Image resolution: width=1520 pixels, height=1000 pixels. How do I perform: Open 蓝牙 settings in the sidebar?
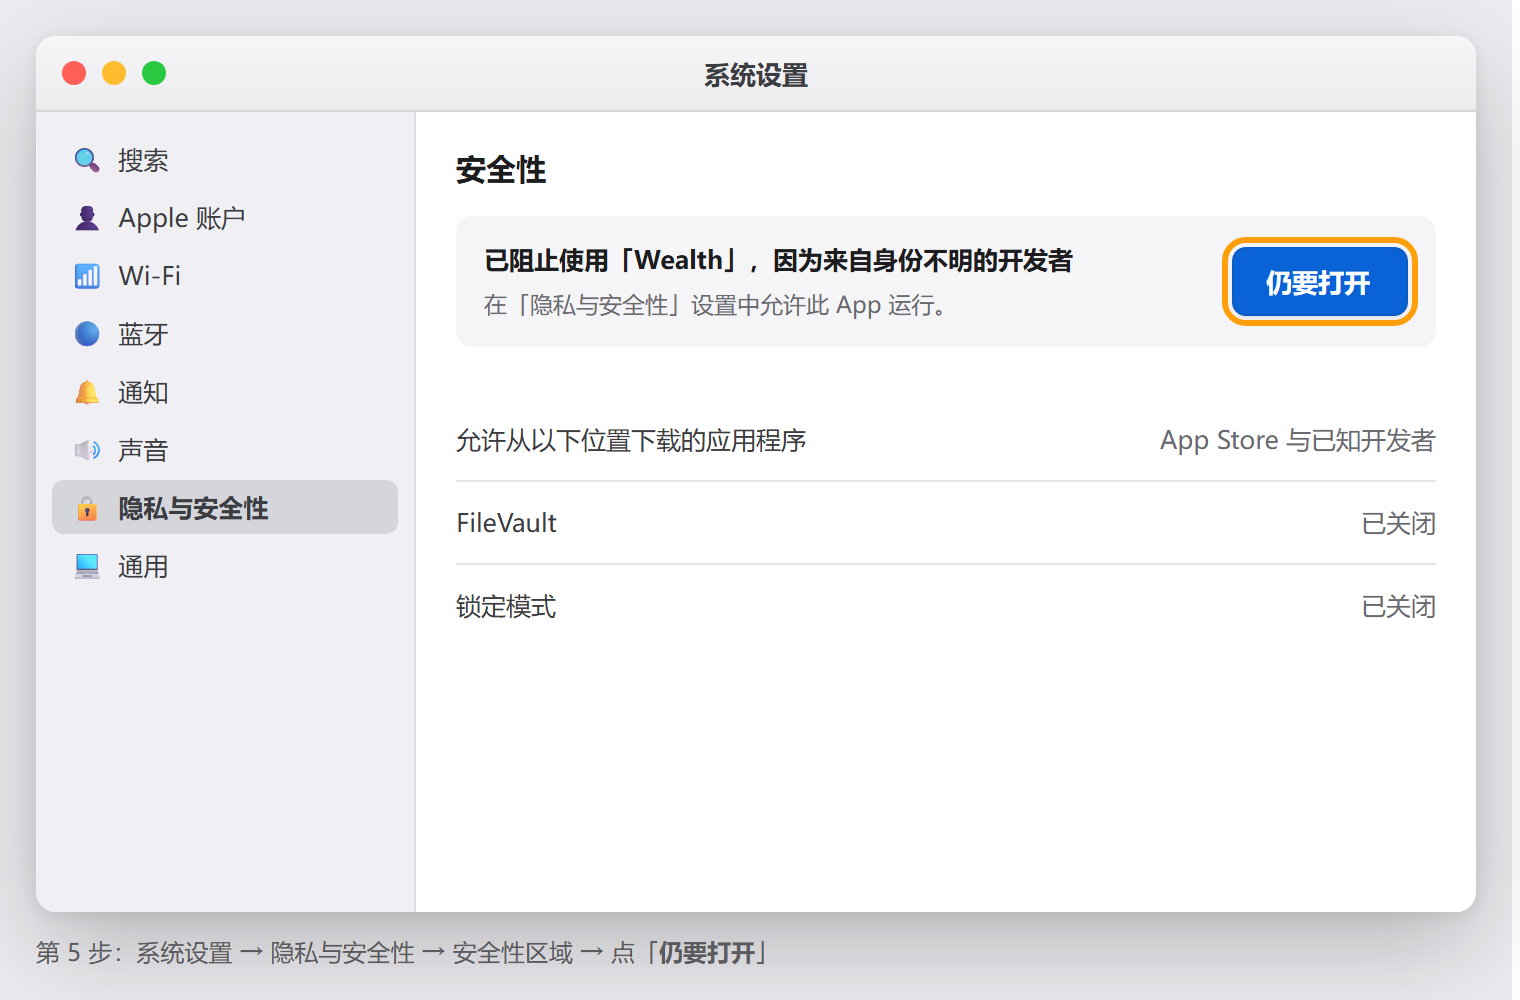(225, 334)
